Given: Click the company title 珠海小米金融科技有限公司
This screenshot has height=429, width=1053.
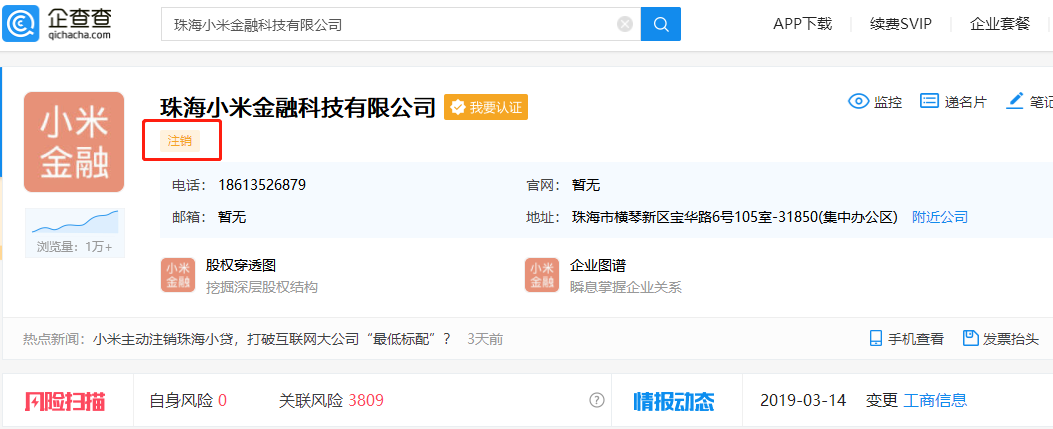Looking at the screenshot, I should click(x=298, y=107).
